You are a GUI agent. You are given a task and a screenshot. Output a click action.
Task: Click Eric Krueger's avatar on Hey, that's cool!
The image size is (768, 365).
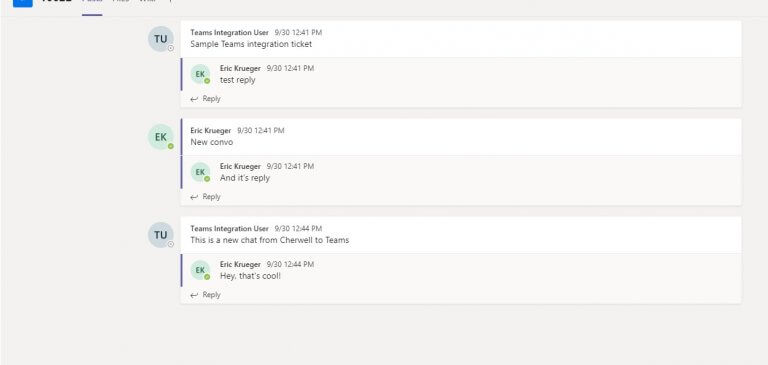tap(200, 270)
